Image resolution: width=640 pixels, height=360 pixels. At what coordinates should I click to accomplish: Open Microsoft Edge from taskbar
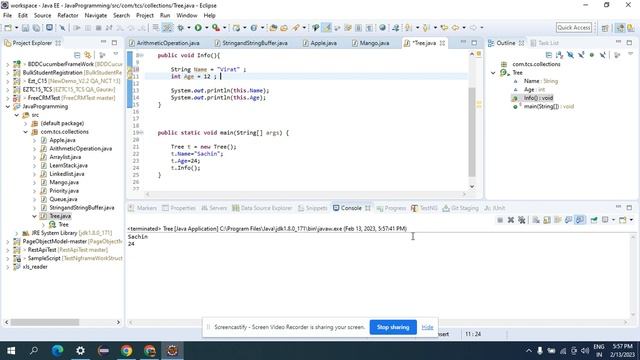click(x=58, y=351)
